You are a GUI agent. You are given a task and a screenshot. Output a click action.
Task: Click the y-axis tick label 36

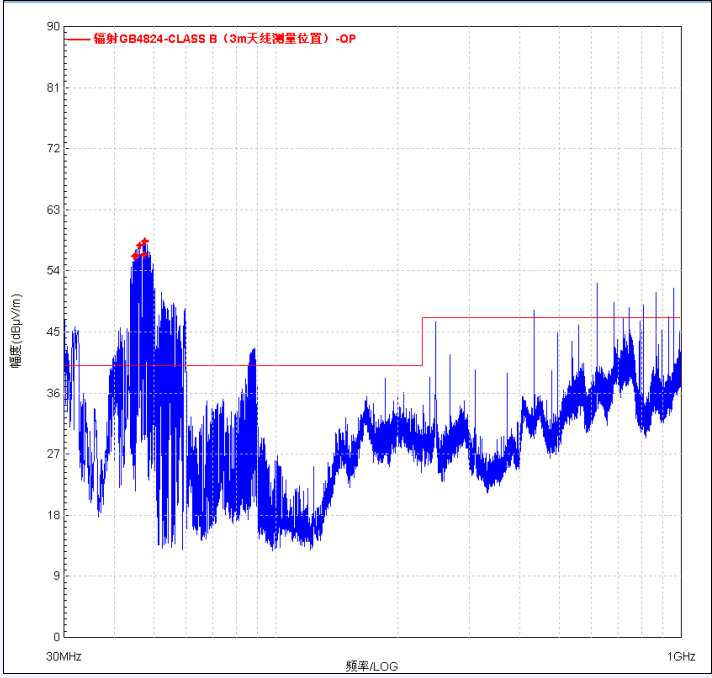[53, 393]
